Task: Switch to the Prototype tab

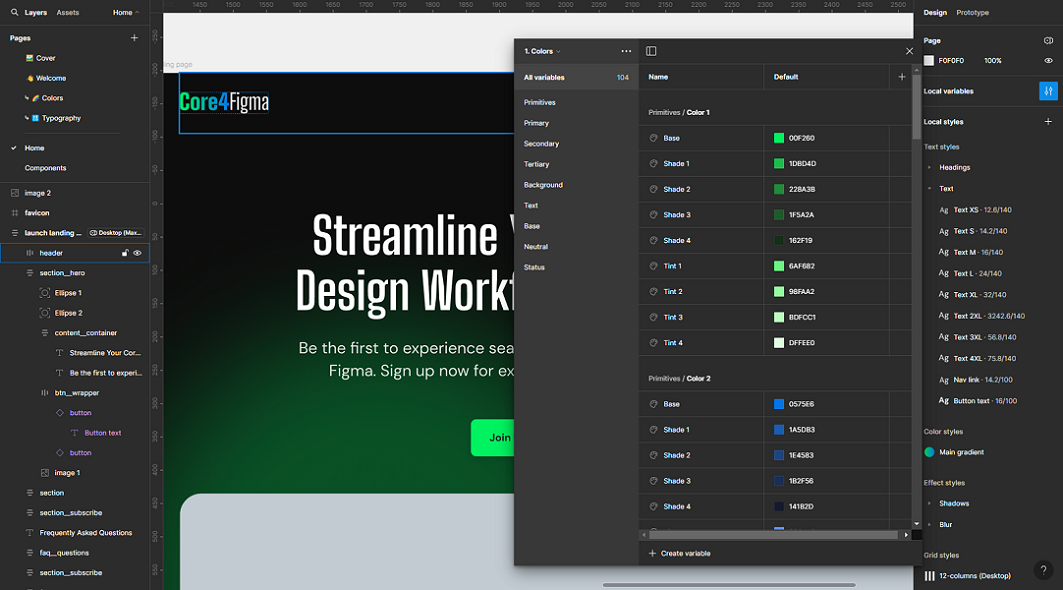Action: (972, 13)
